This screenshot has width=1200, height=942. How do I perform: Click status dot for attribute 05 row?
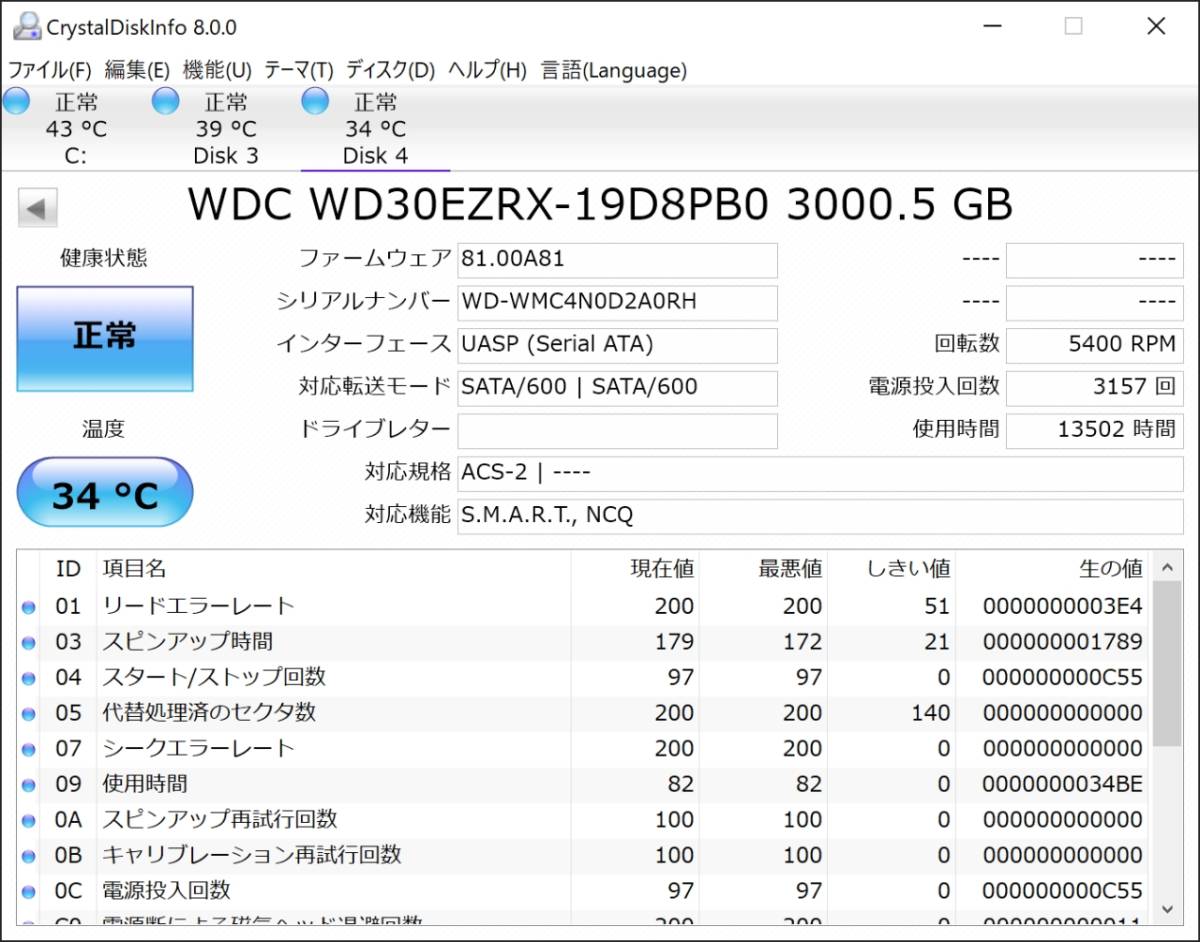[28, 714]
